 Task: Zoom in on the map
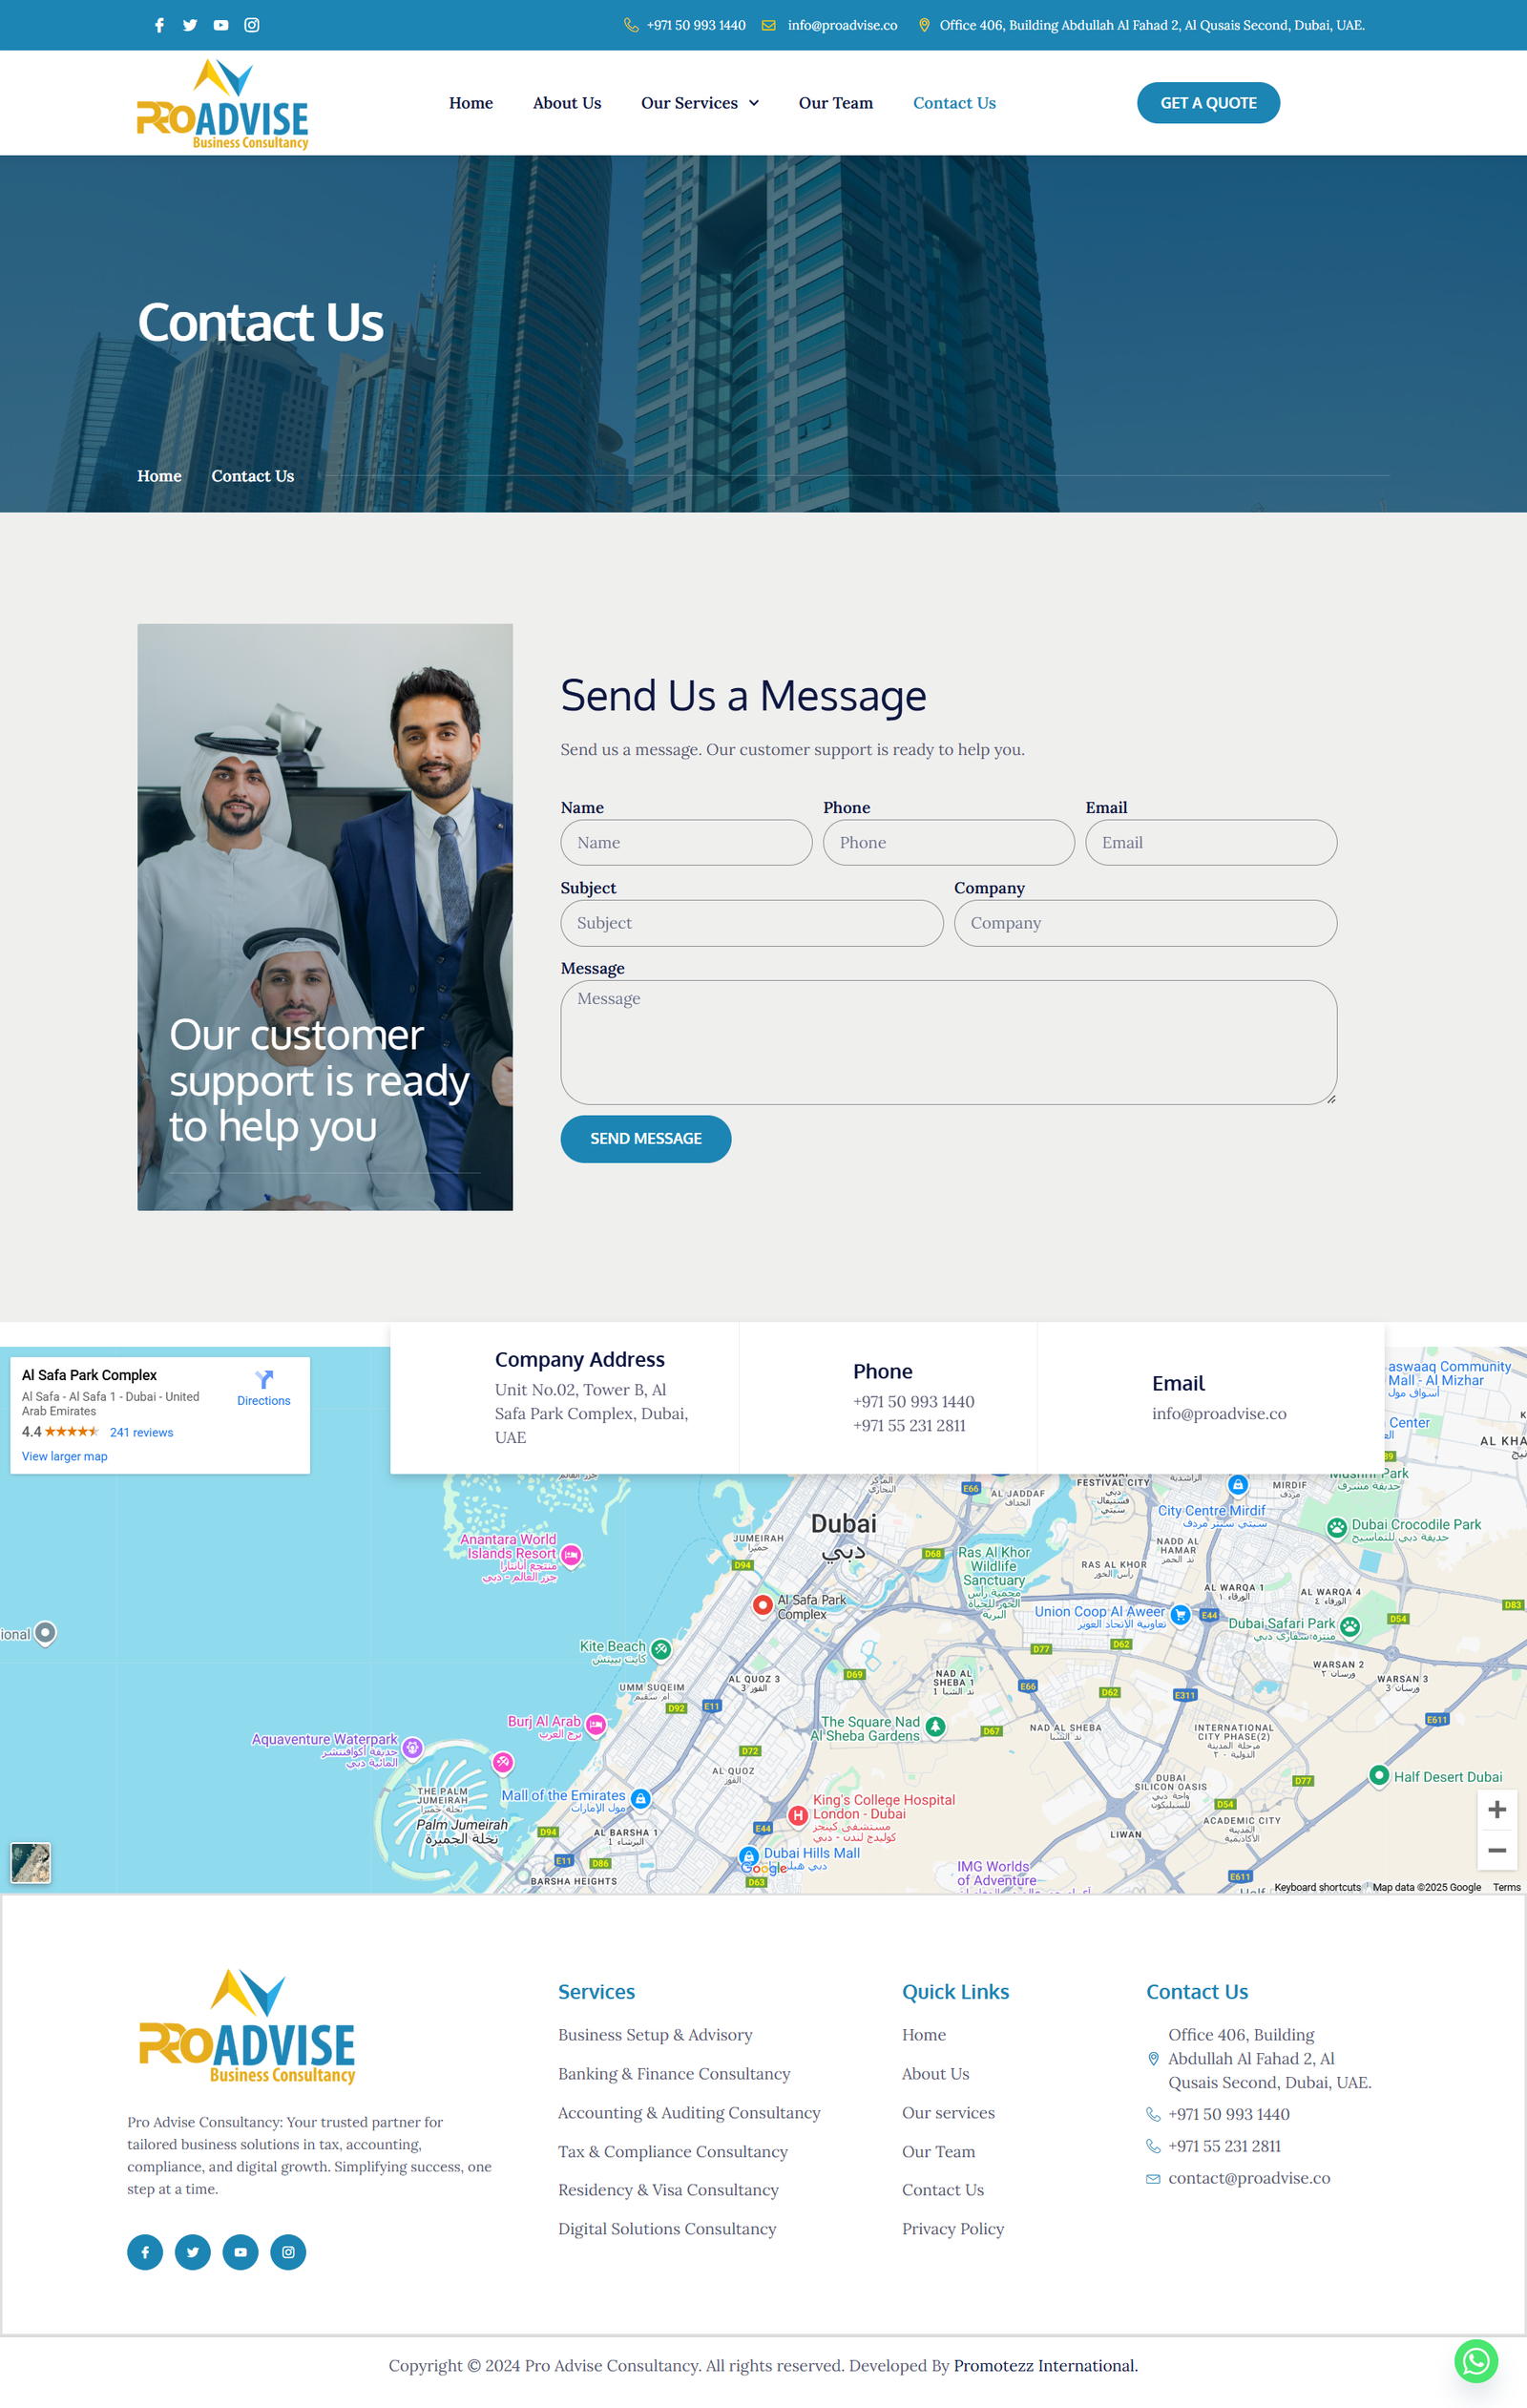coord(1496,1809)
